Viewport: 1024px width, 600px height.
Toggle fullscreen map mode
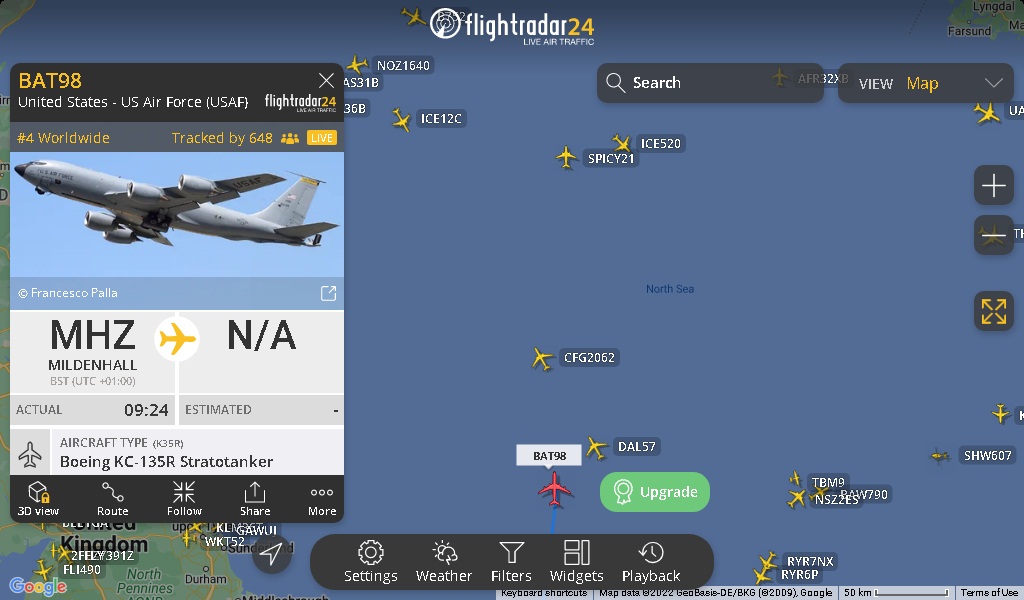click(993, 311)
